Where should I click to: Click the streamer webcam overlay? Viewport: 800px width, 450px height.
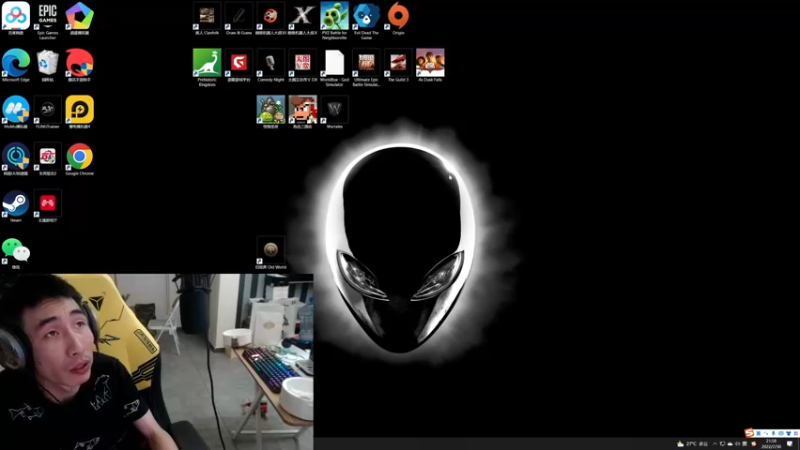click(x=157, y=362)
